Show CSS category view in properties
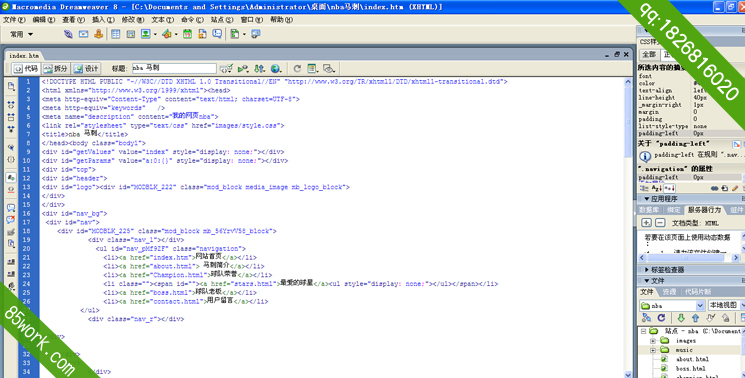745x378 pixels. click(x=644, y=188)
